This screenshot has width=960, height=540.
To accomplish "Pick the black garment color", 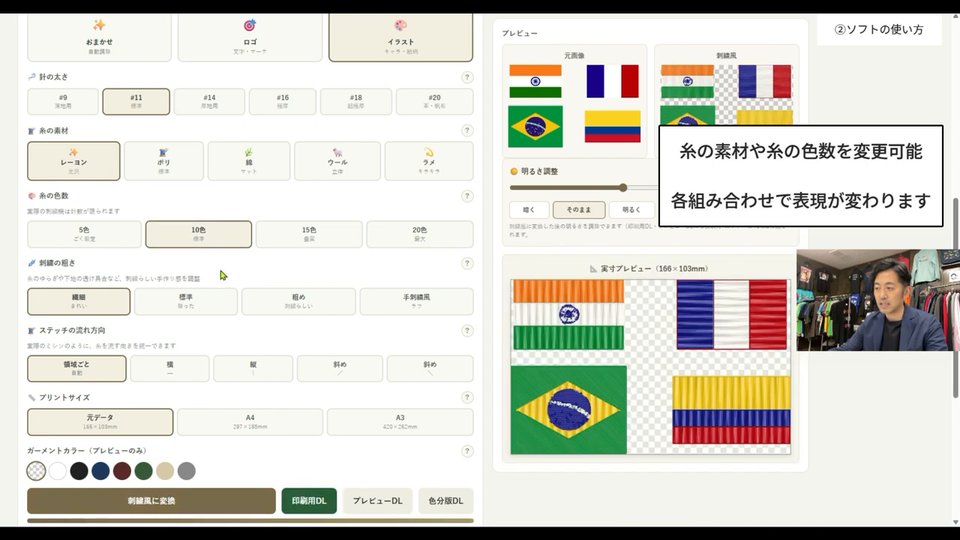I will point(79,471).
